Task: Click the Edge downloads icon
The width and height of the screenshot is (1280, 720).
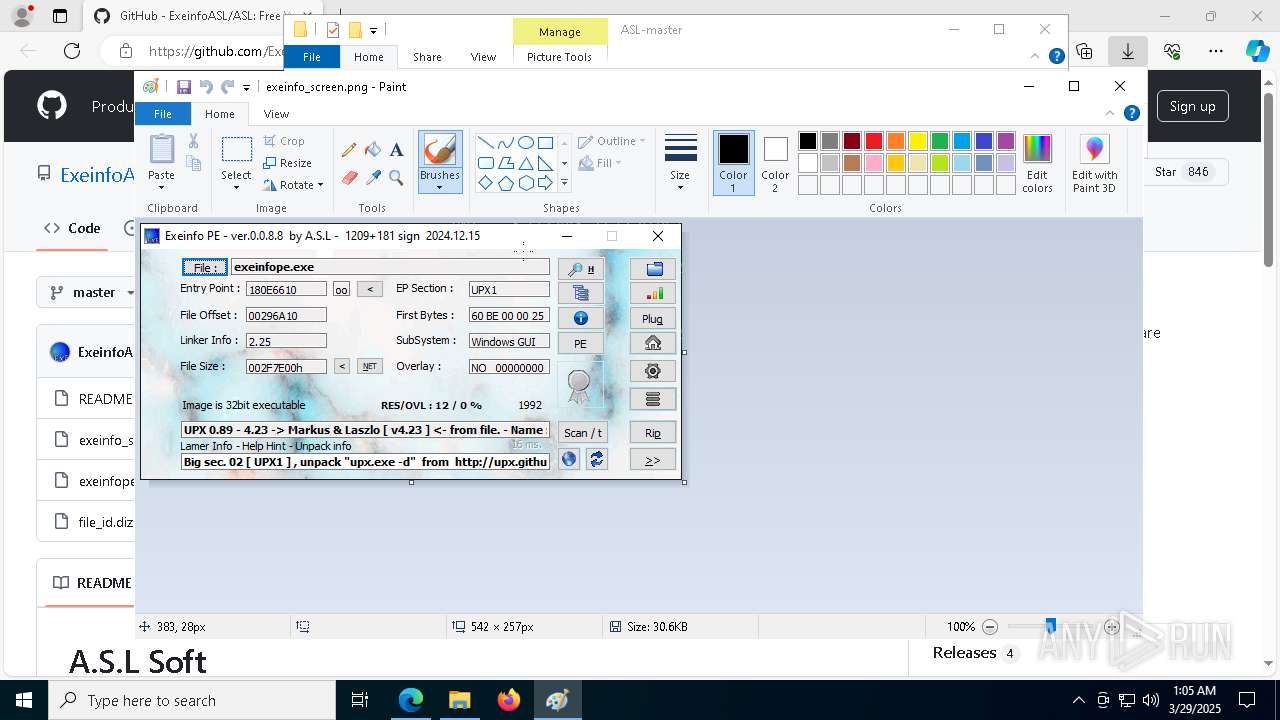Action: (x=1127, y=51)
